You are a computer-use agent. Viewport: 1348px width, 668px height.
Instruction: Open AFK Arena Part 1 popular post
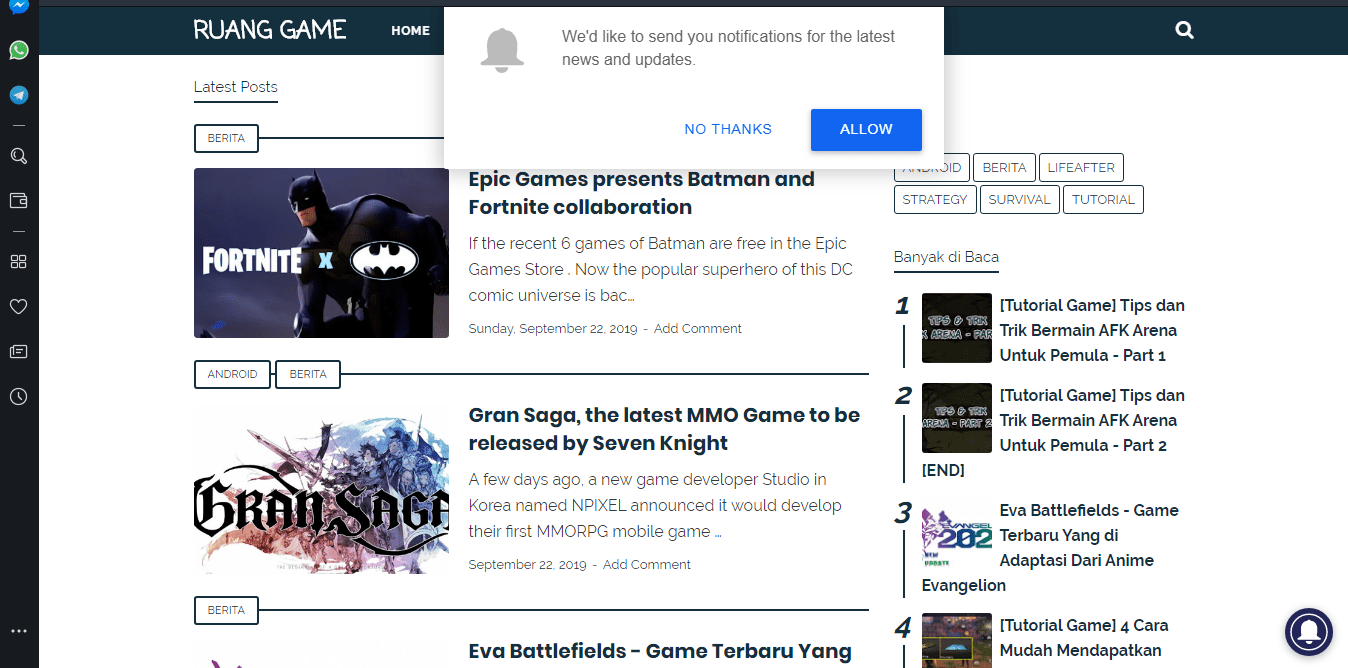coord(1092,330)
